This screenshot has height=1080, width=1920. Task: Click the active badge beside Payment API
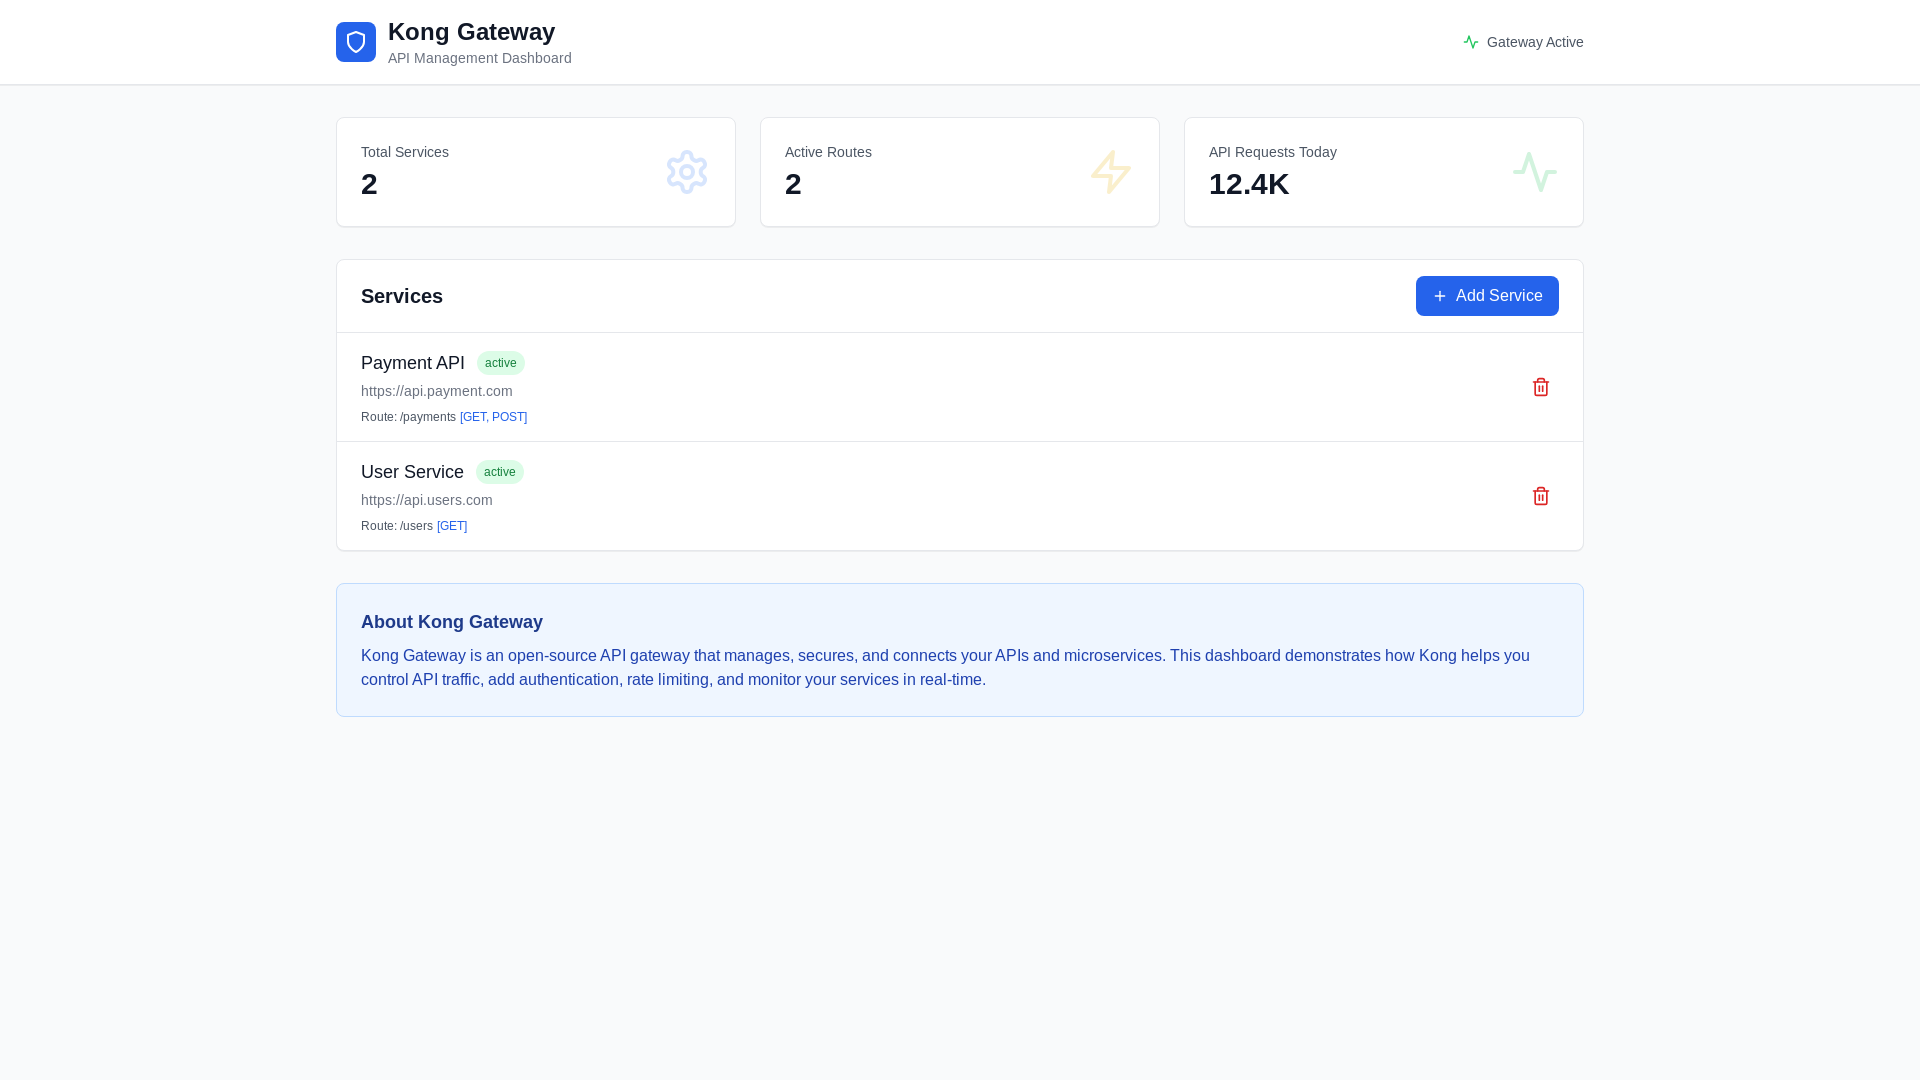point(501,363)
